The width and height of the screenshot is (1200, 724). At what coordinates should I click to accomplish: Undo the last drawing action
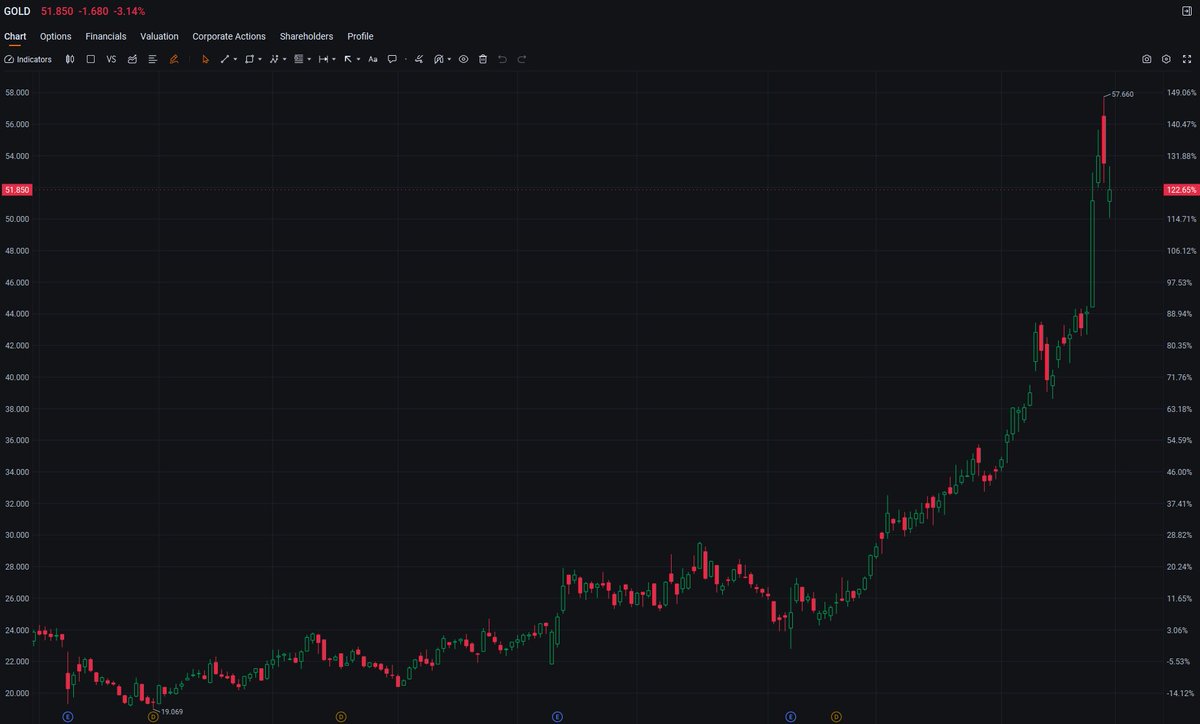tap(502, 59)
